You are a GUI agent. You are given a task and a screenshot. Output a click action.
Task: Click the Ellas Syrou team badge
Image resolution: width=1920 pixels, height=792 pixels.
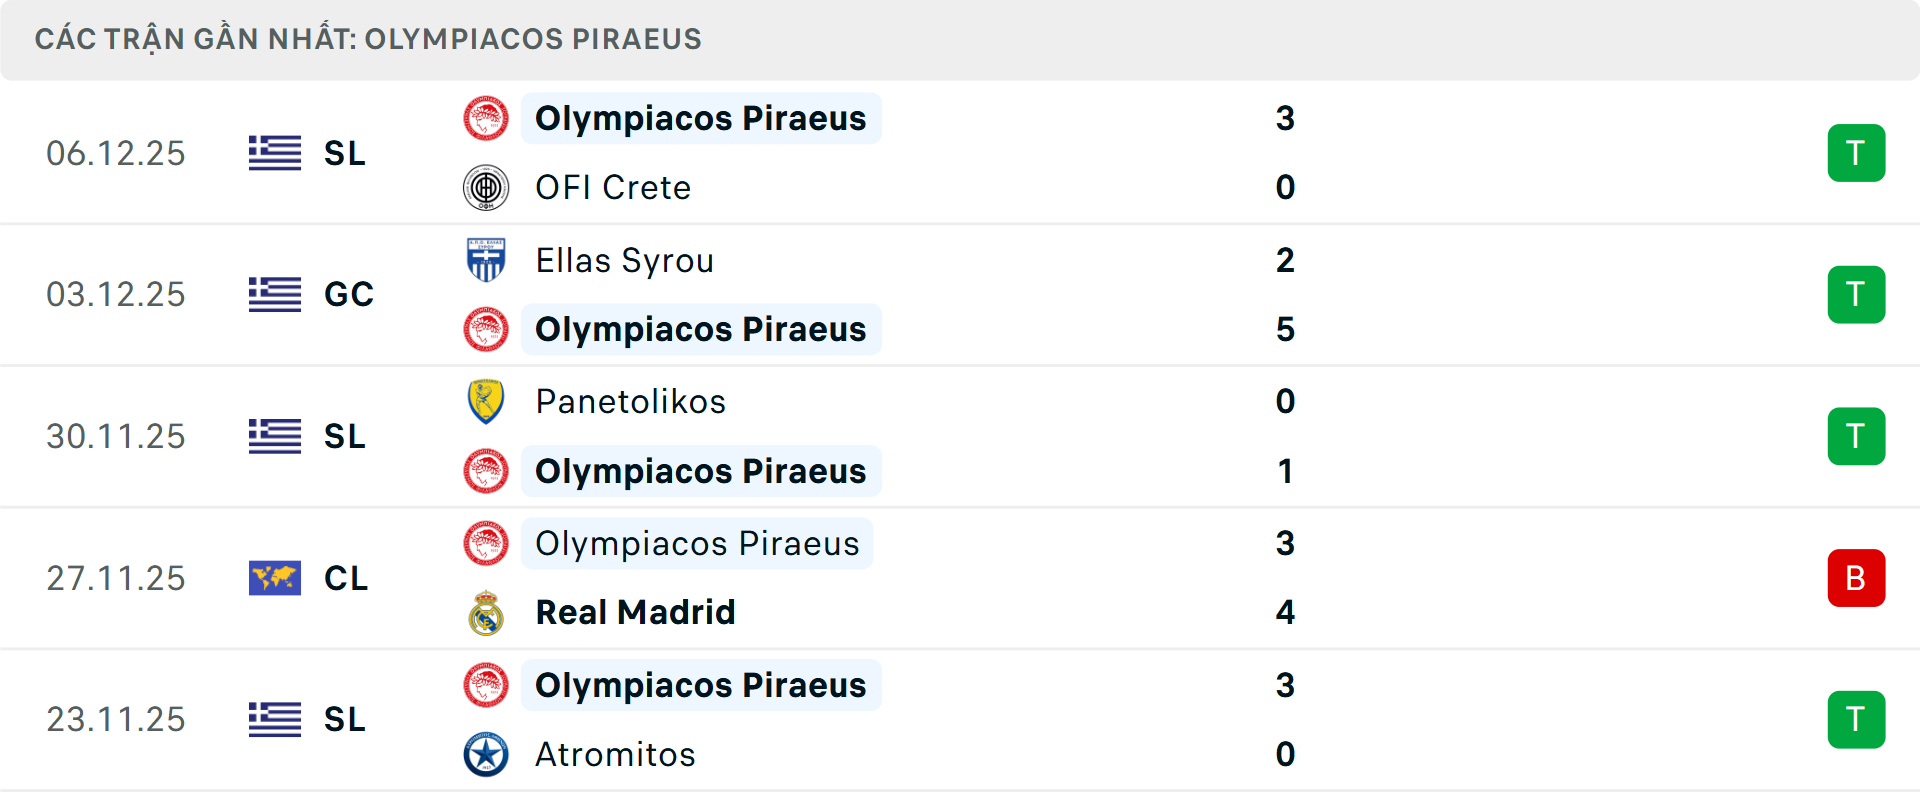(486, 260)
